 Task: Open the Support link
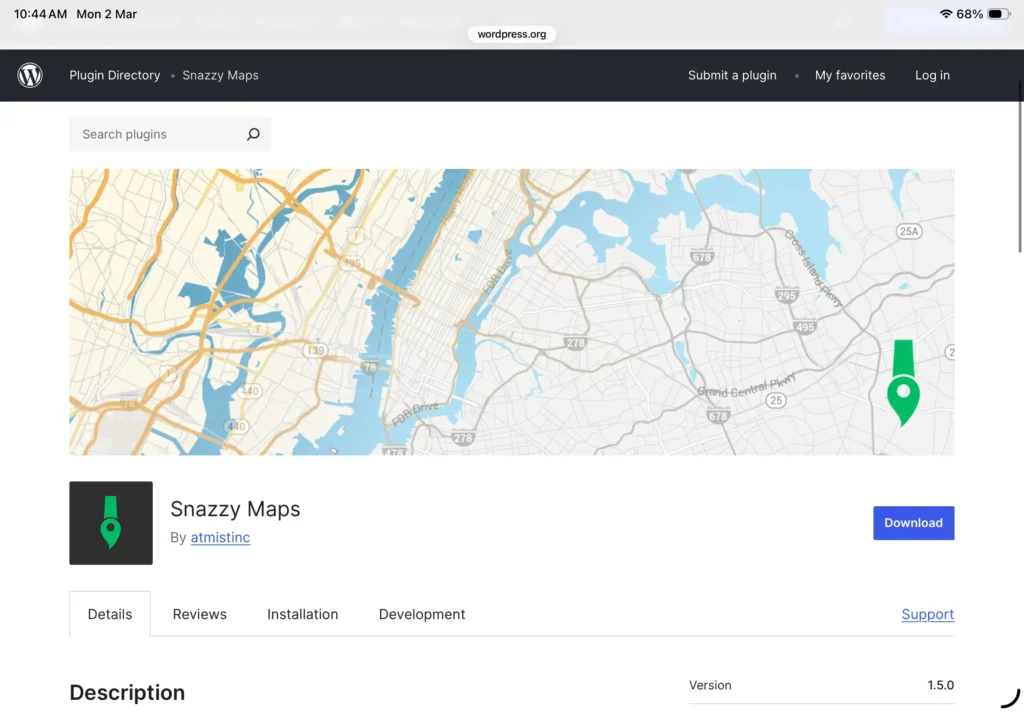tap(927, 614)
